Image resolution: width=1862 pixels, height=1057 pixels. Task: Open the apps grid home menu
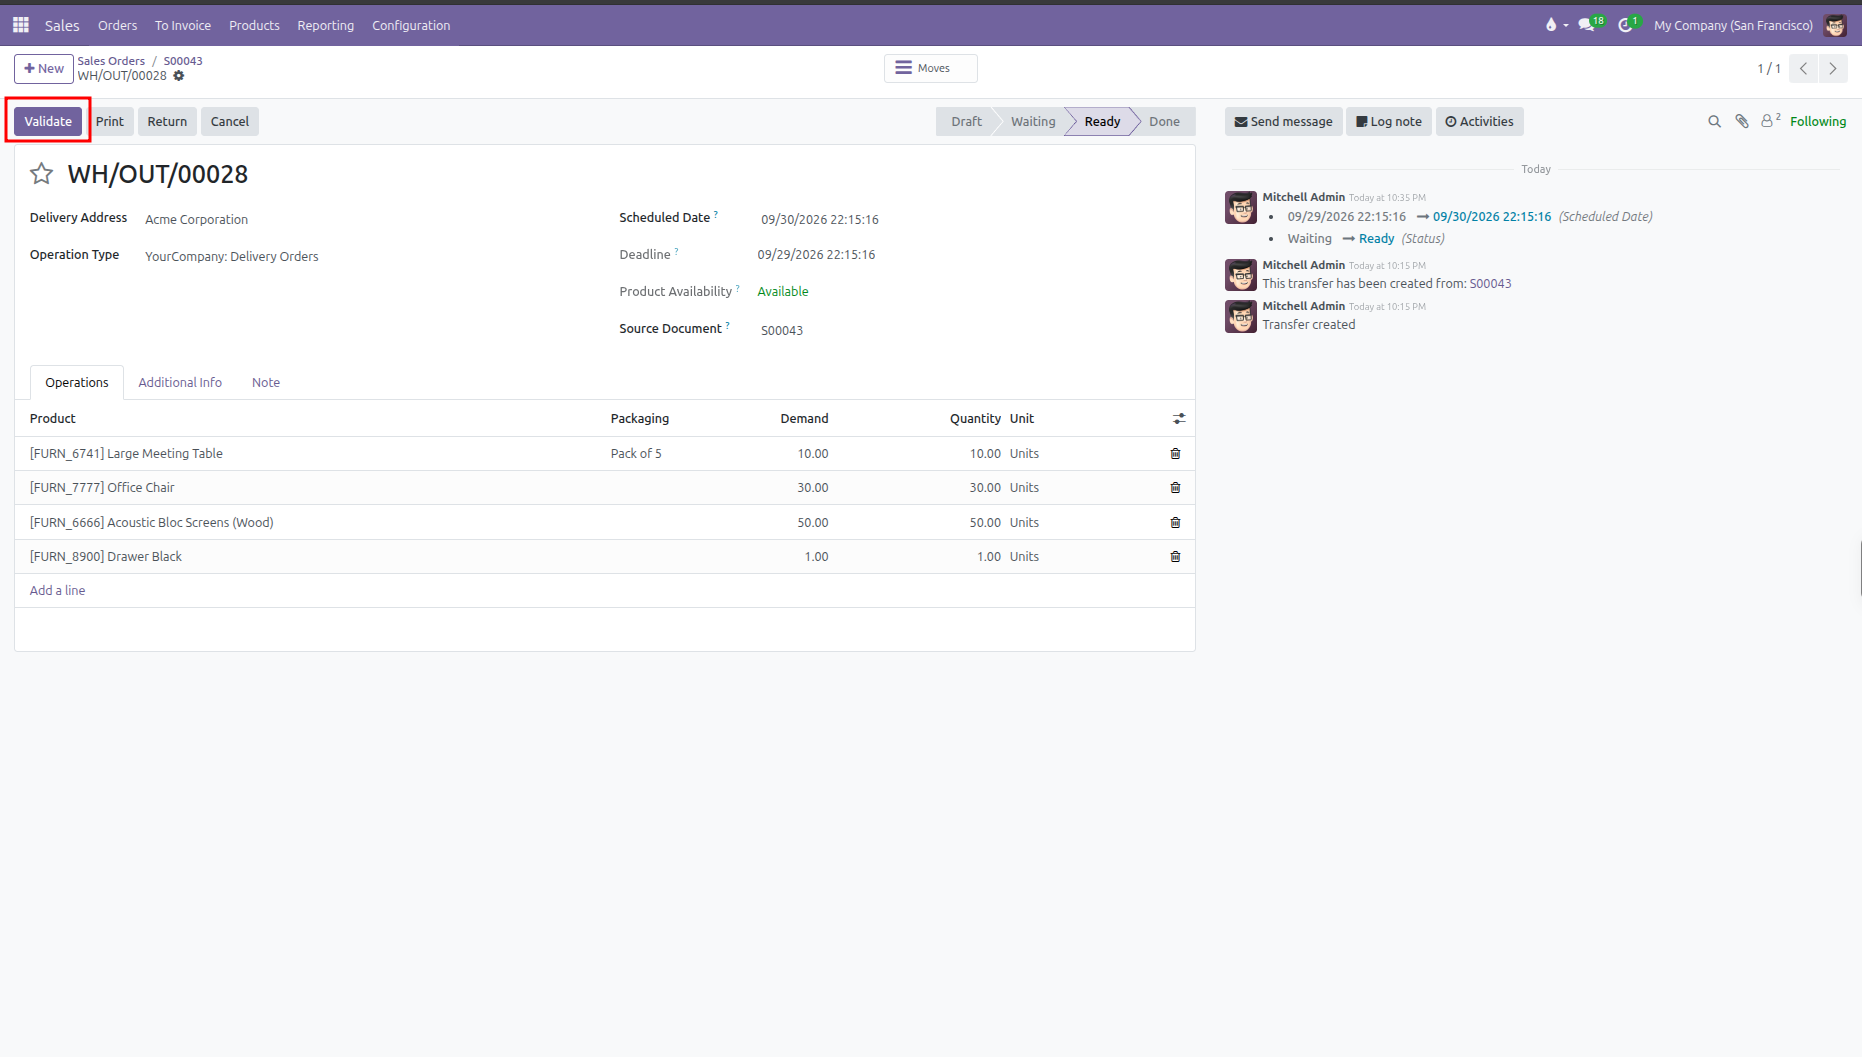pyautogui.click(x=21, y=25)
